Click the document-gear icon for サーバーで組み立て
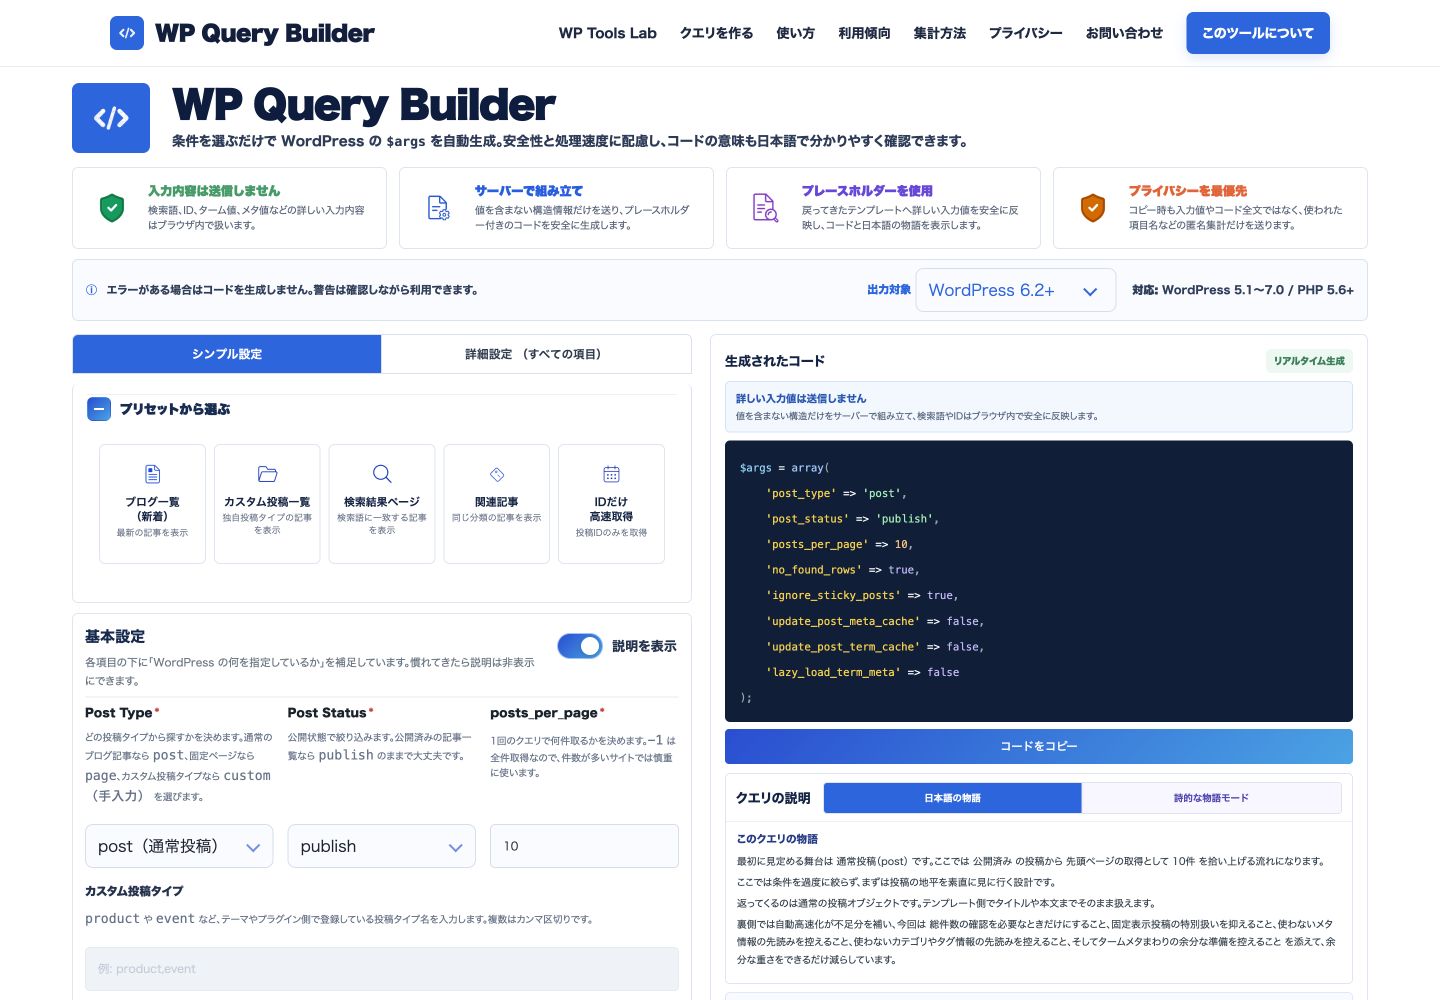The height and width of the screenshot is (1000, 1440). point(439,208)
